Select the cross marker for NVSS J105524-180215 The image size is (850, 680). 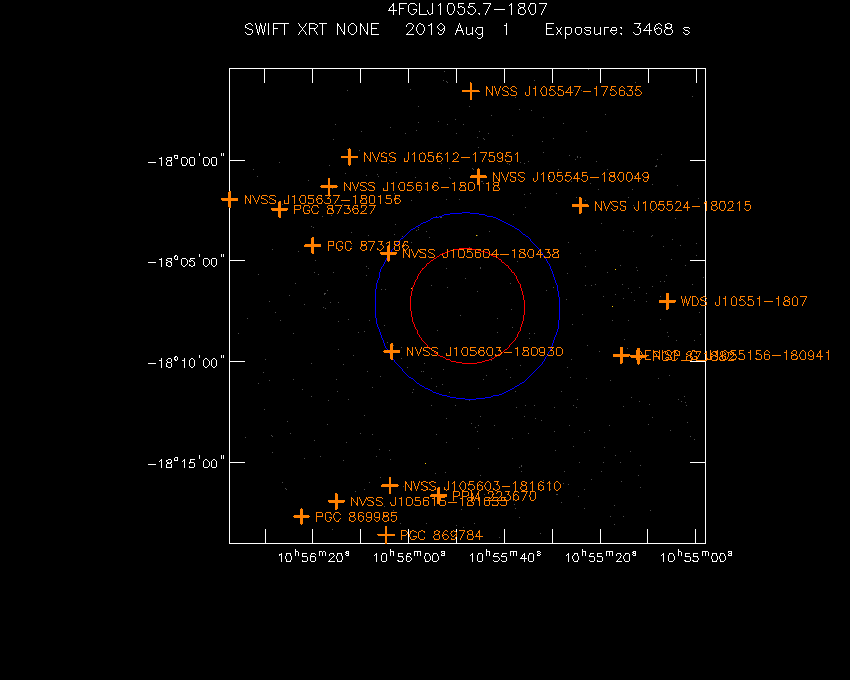click(580, 206)
